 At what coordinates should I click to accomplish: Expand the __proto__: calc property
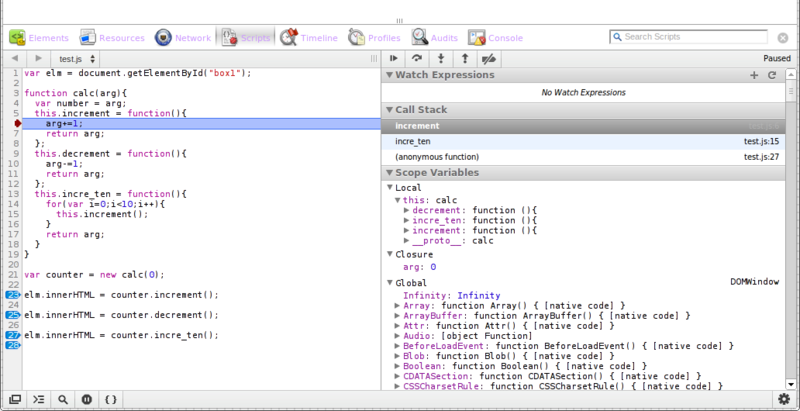click(x=407, y=241)
